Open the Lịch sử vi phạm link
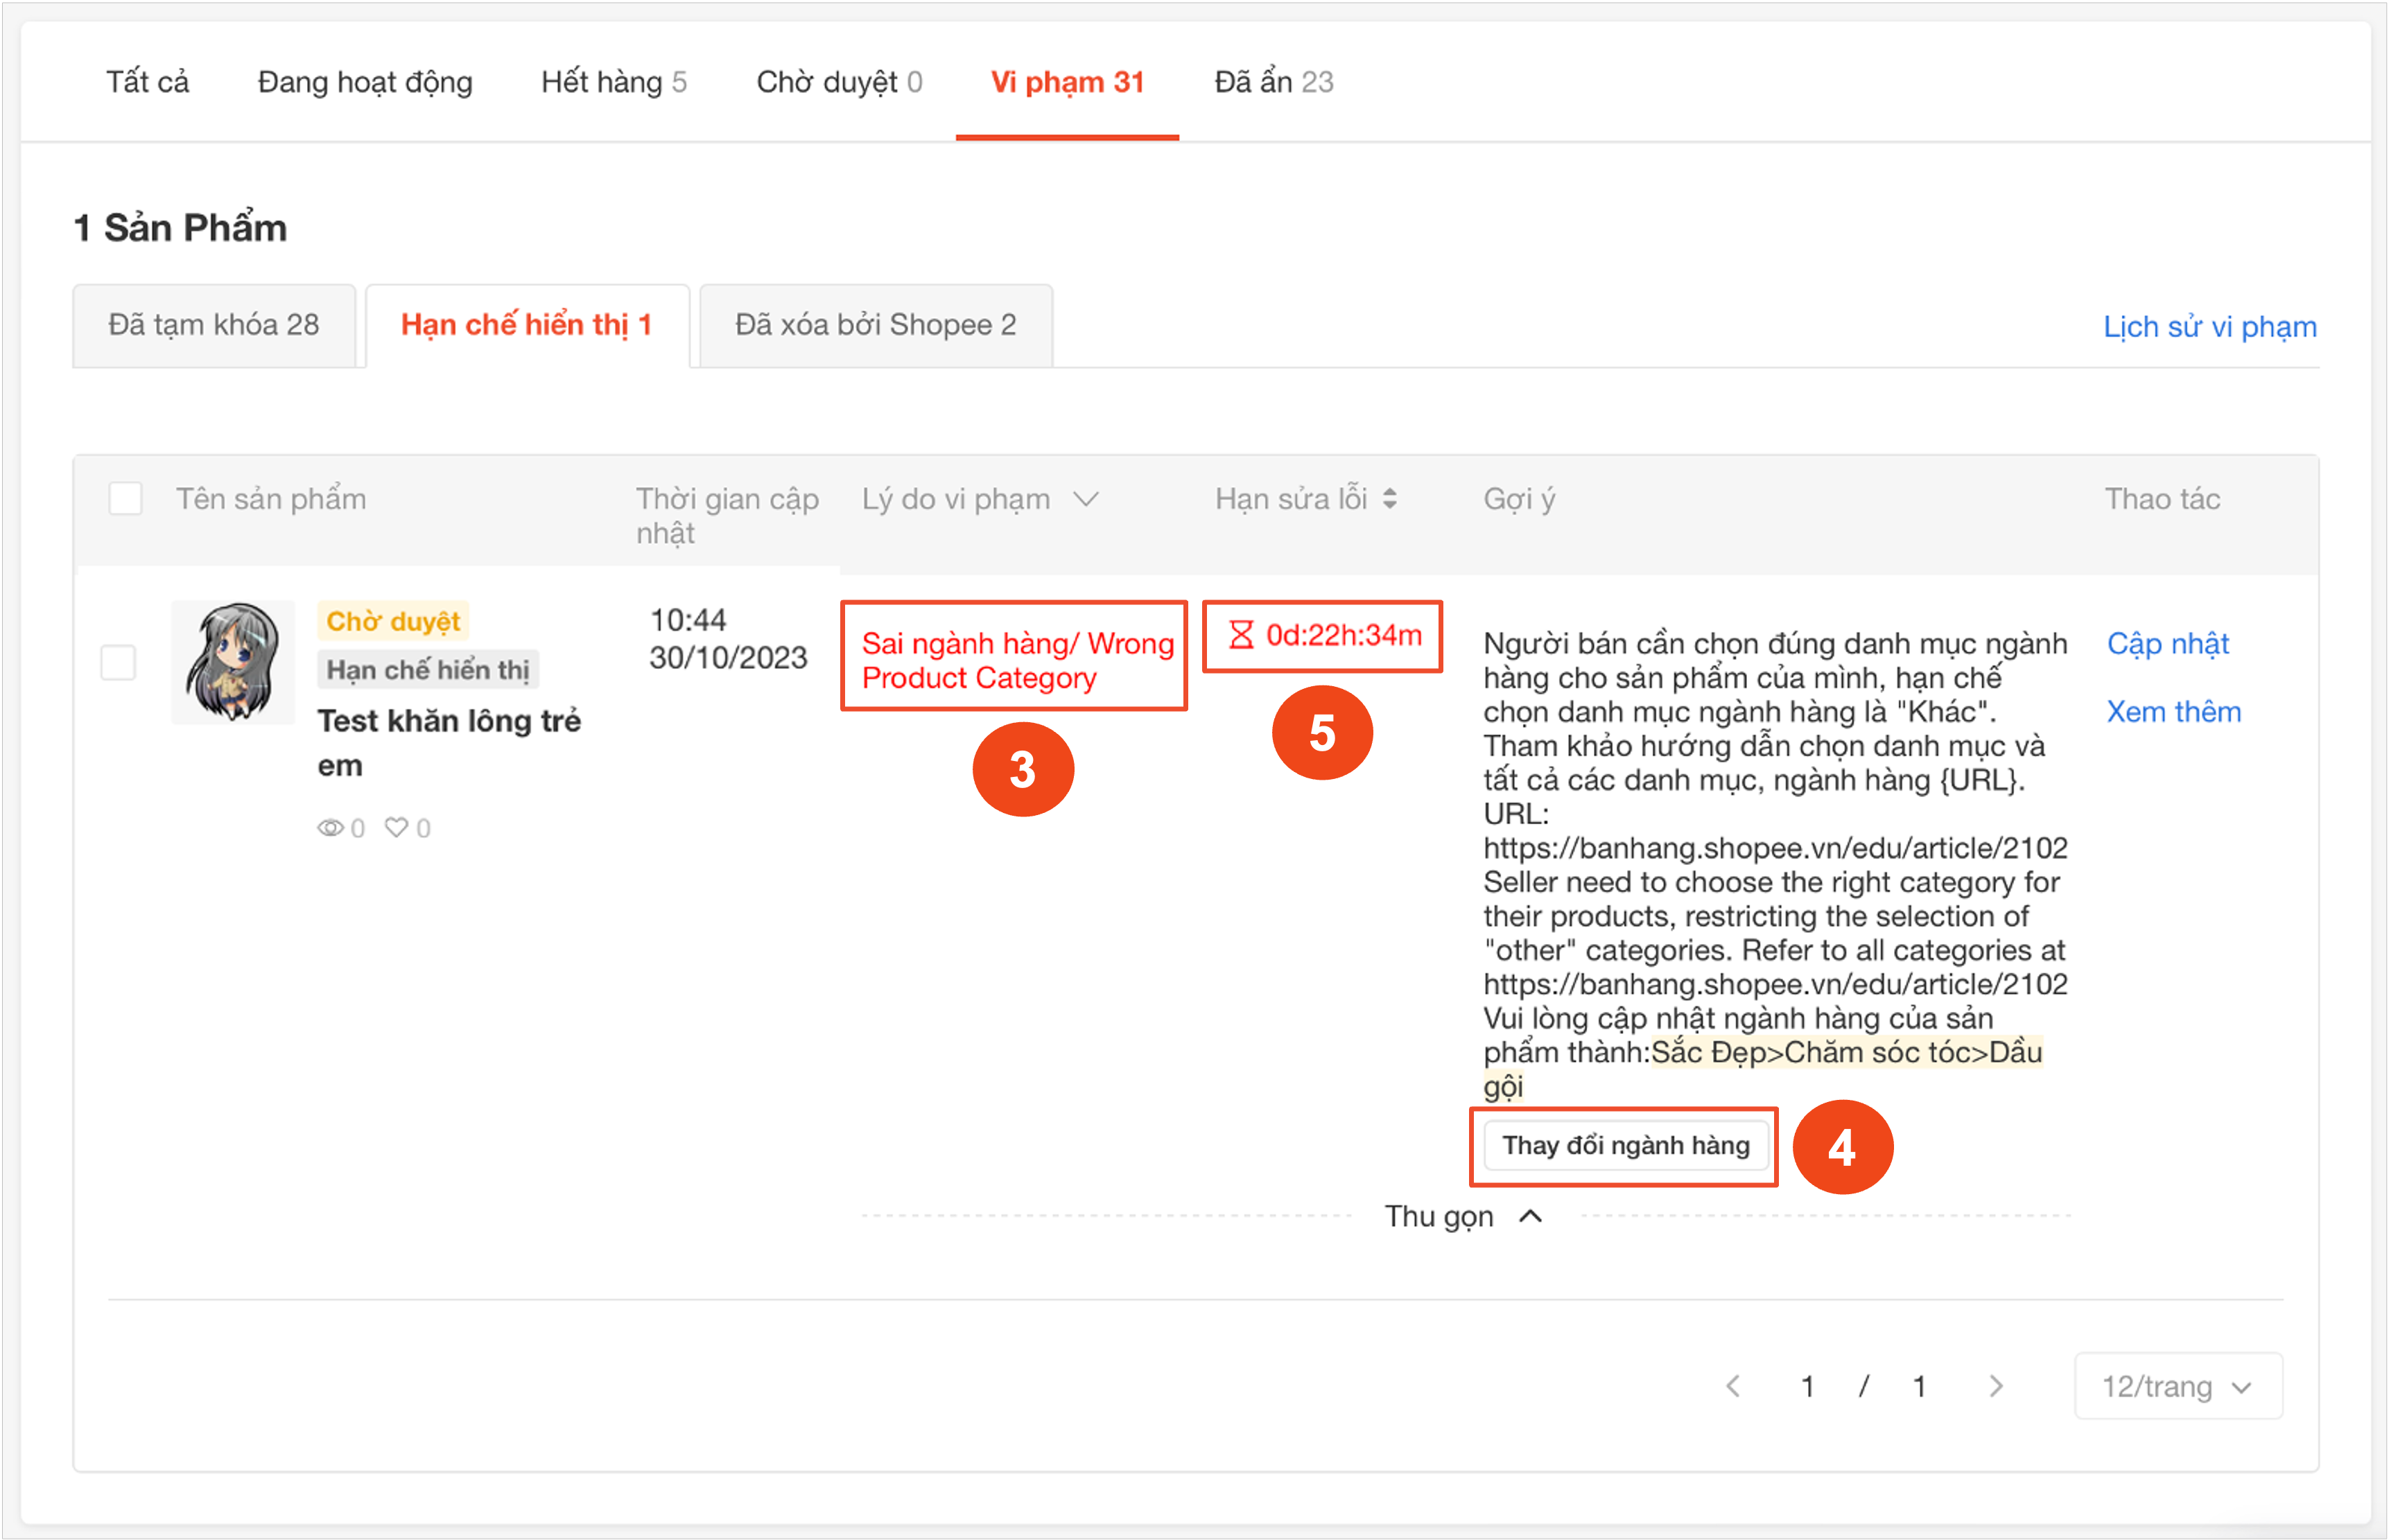Screen dimensions: 2389x1540 [x=2209, y=327]
